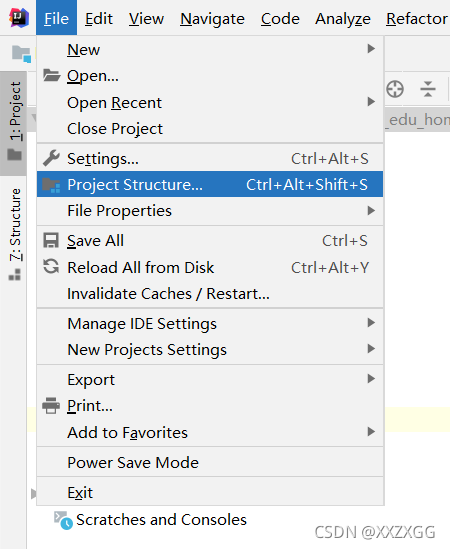
Task: Expand the Open Recent submenu arrow
Action: (371, 102)
